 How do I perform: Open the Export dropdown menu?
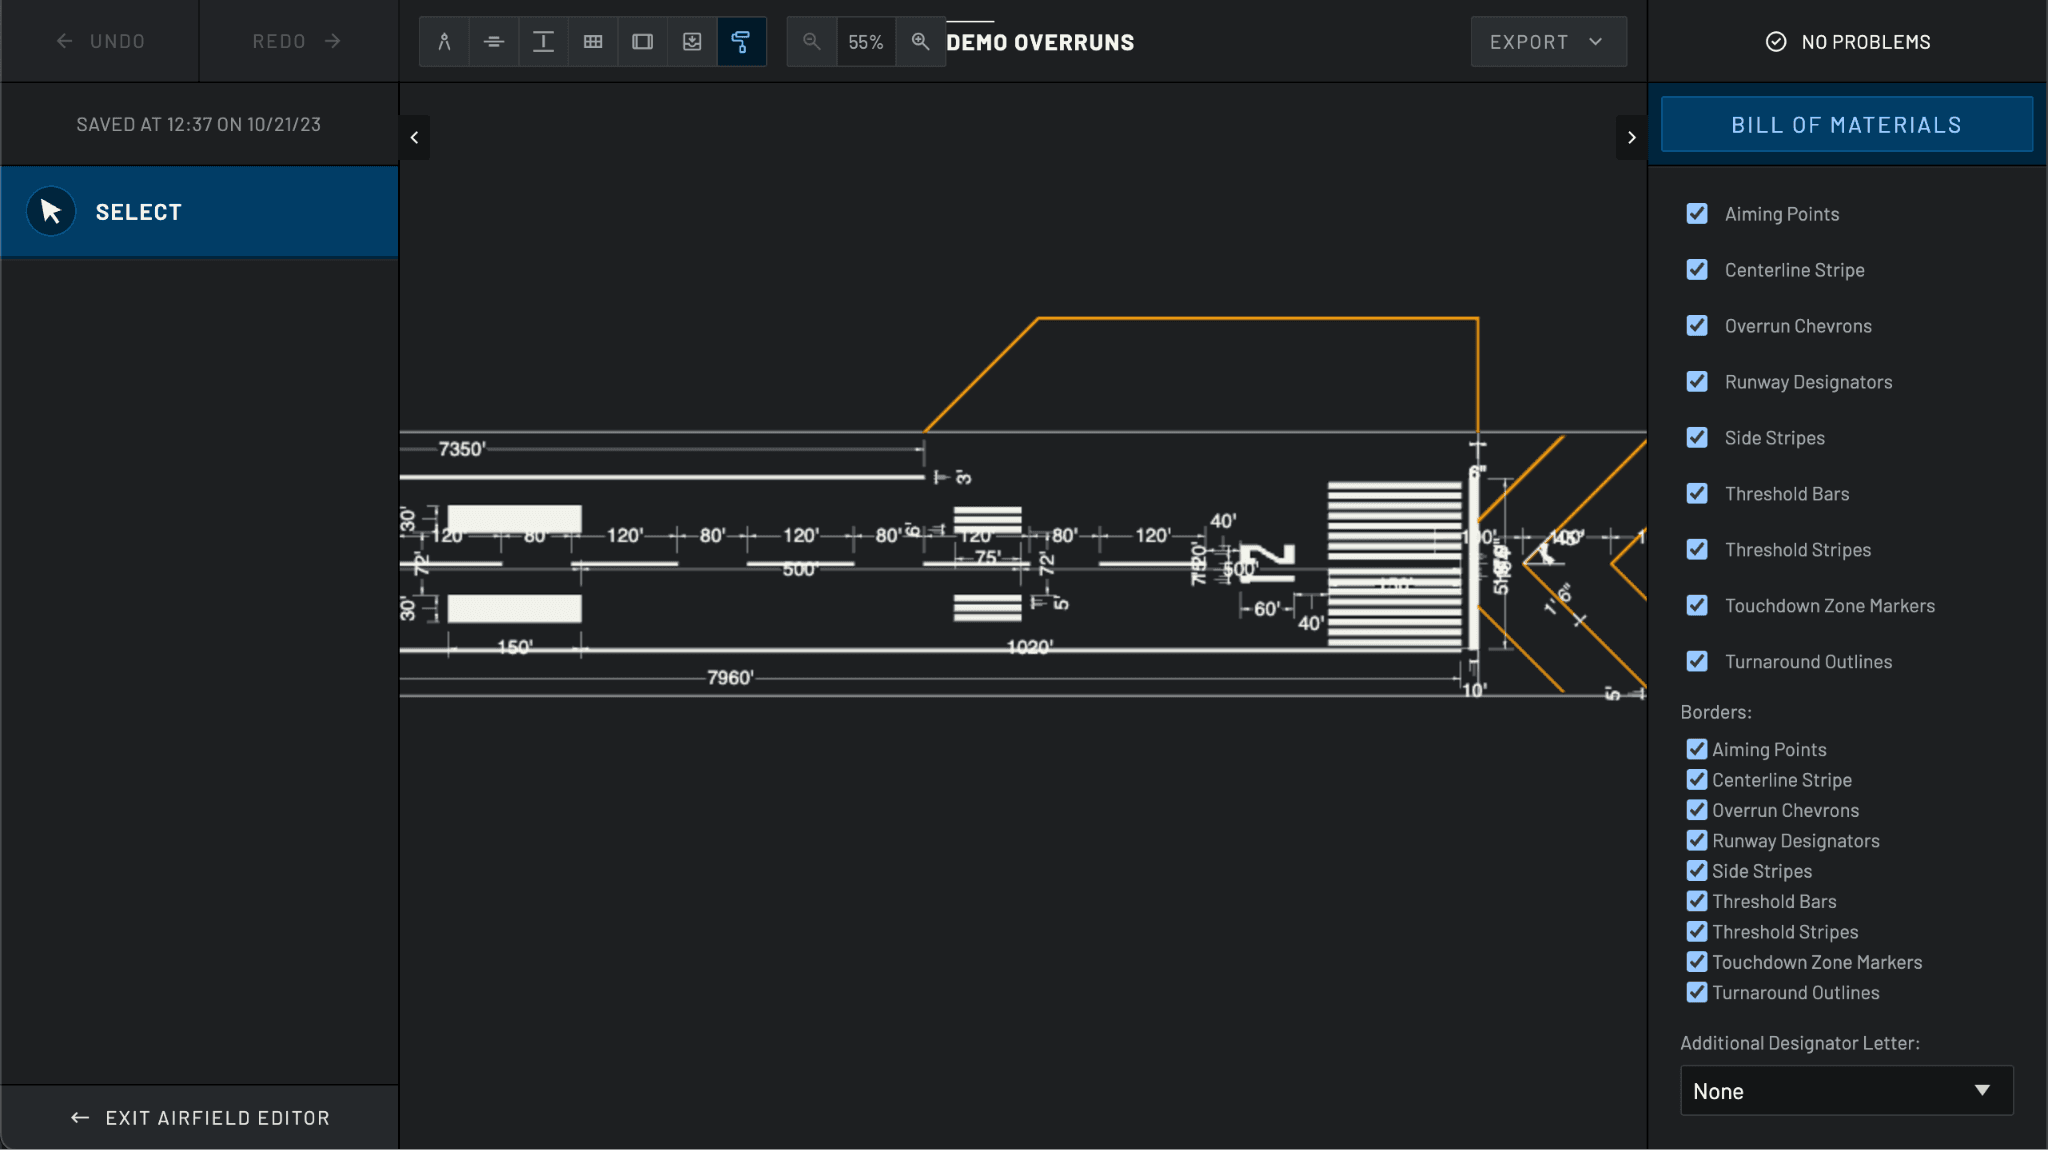coord(1547,42)
